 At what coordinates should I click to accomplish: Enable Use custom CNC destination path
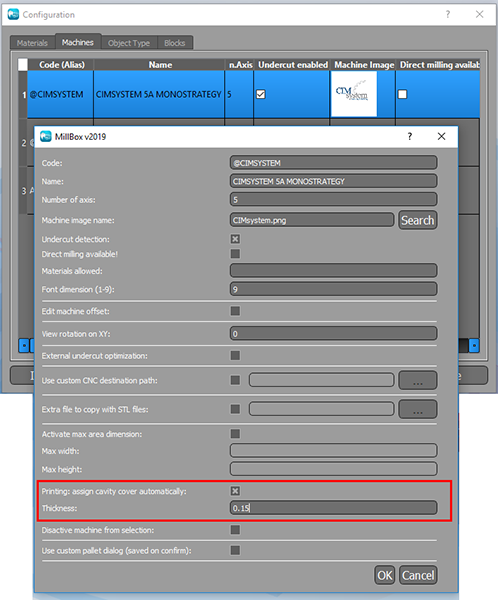pyautogui.click(x=235, y=380)
